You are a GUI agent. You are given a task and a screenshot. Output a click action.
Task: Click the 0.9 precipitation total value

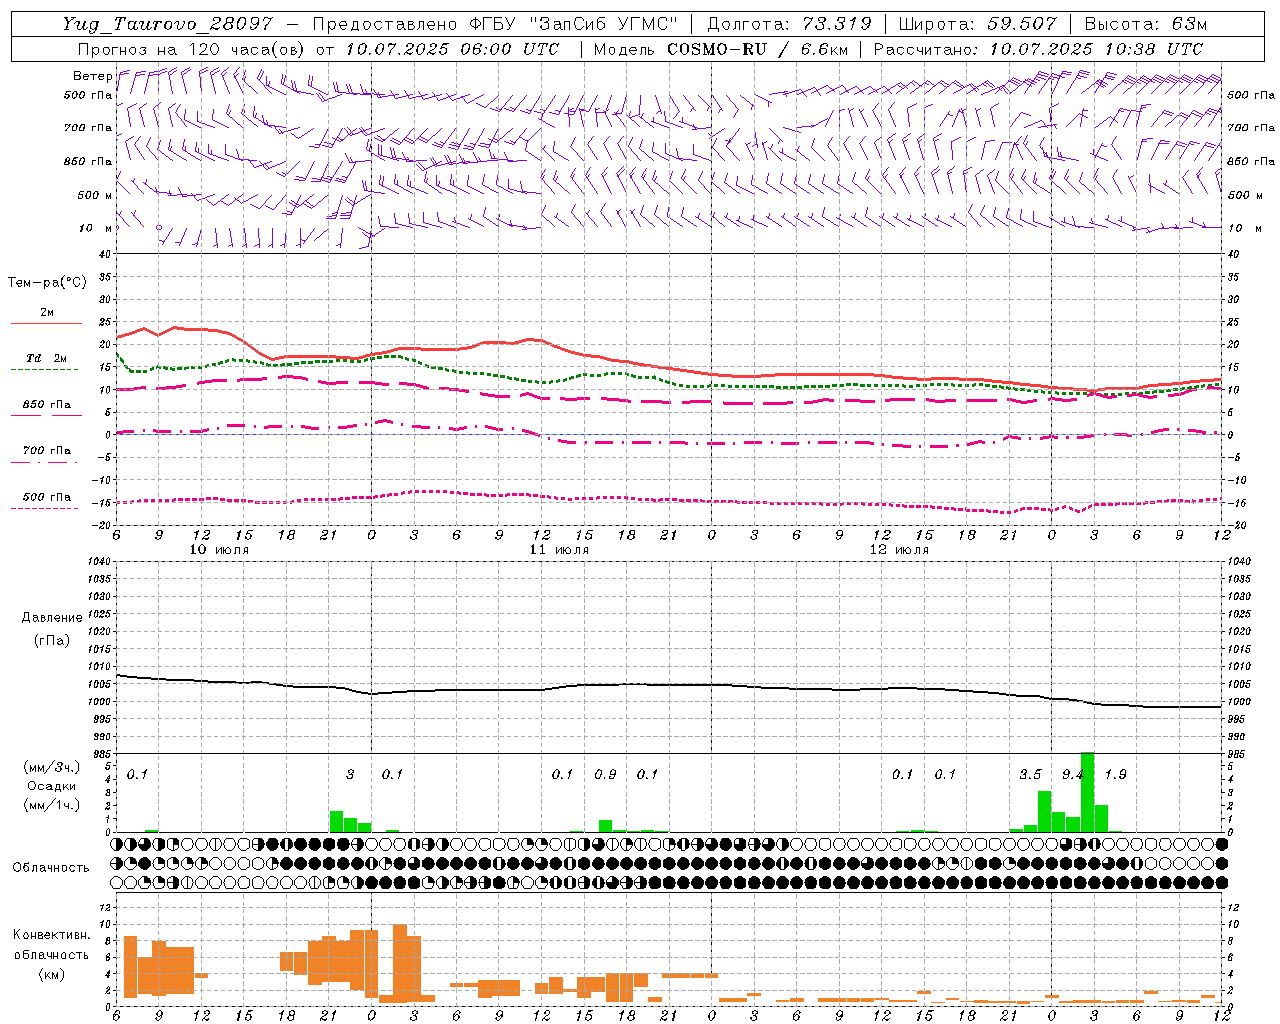pyautogui.click(x=605, y=774)
